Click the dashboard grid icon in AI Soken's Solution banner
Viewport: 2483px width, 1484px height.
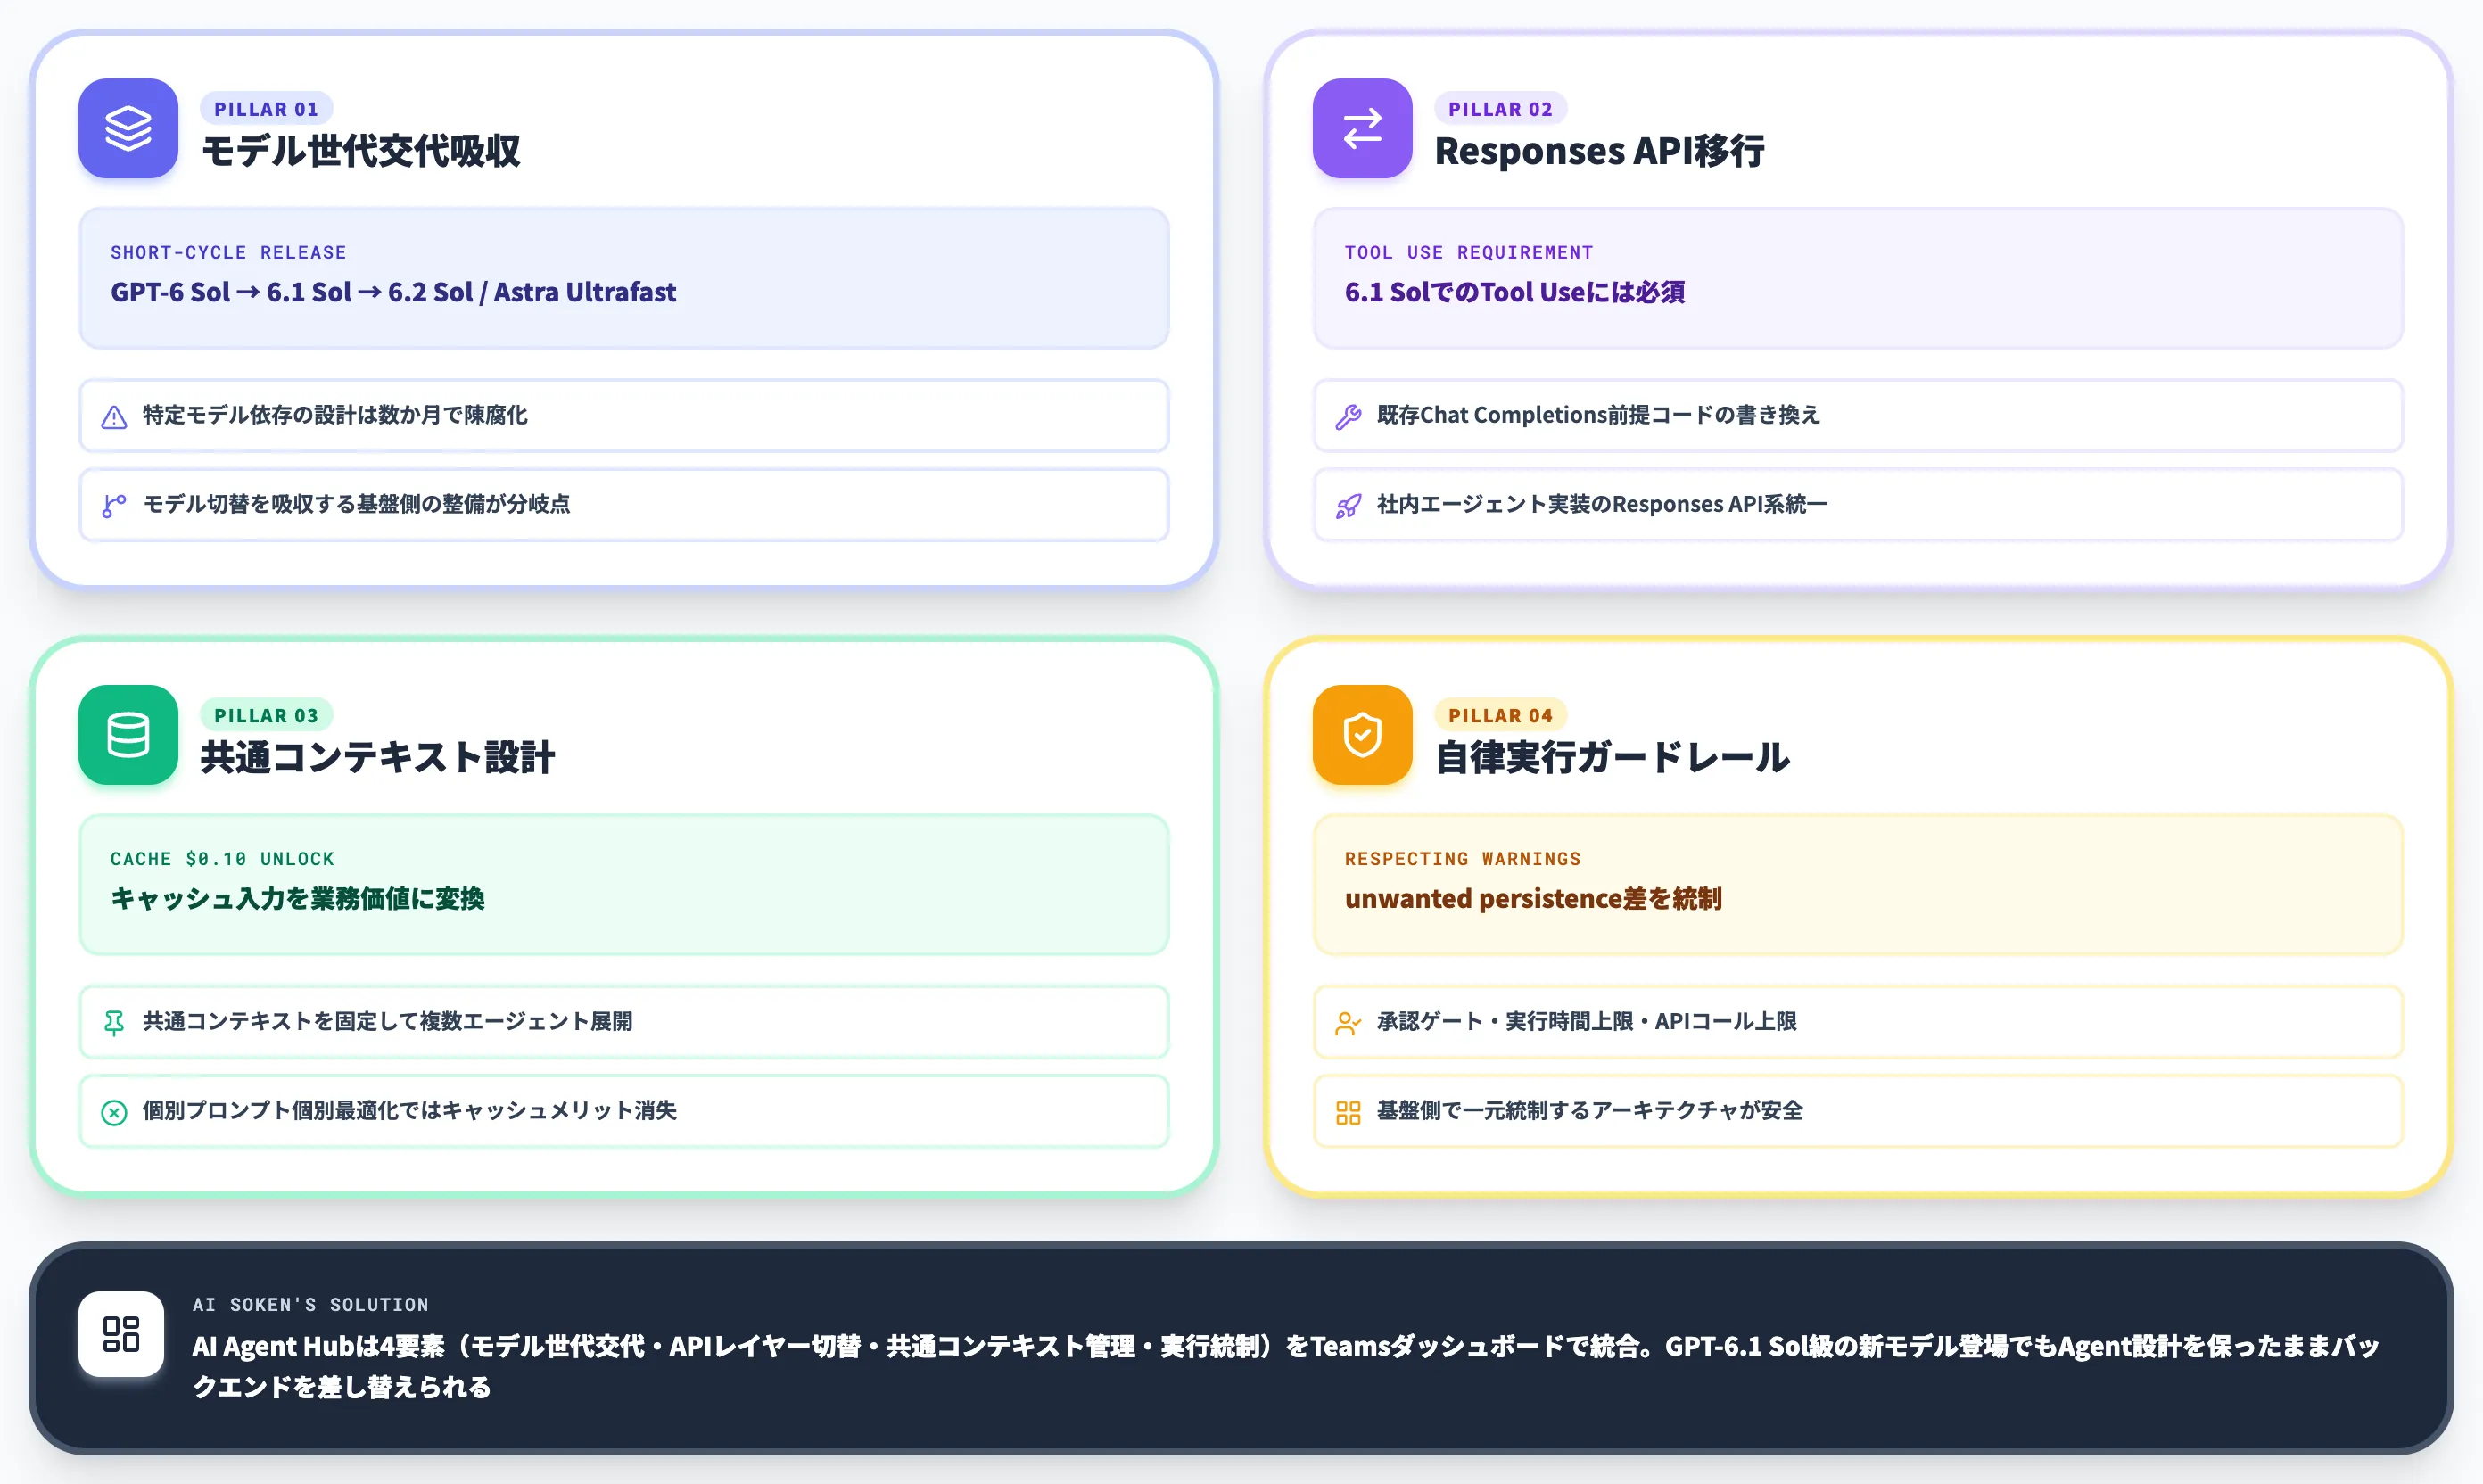click(x=121, y=1333)
